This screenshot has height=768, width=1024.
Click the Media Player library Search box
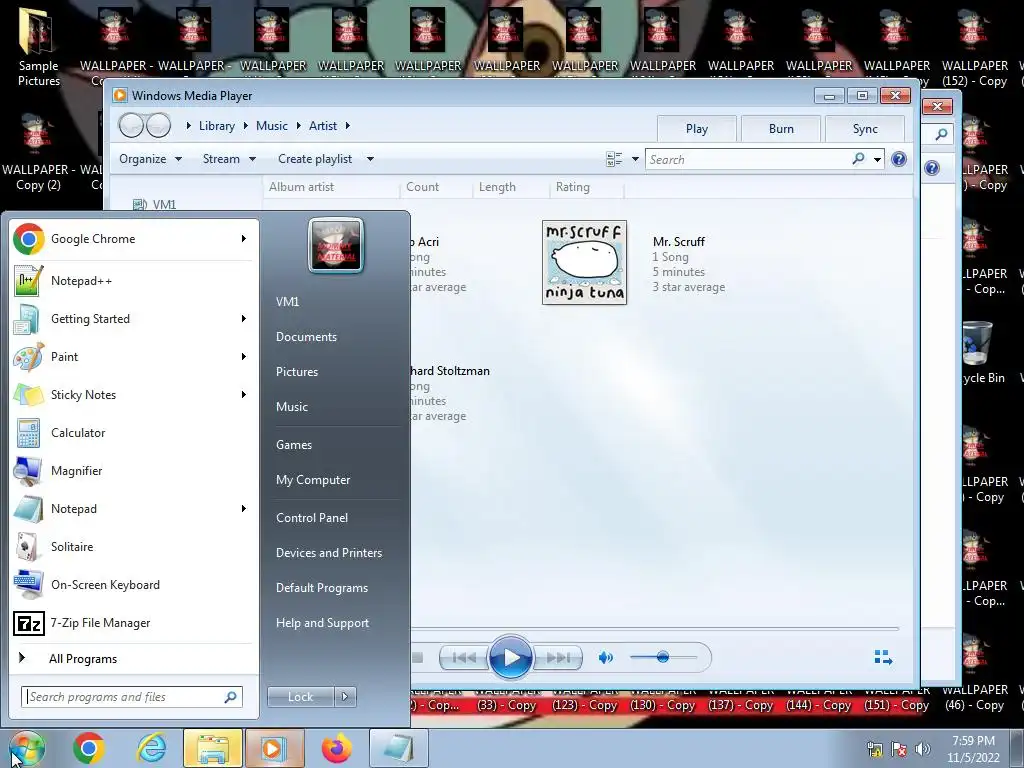pyautogui.click(x=750, y=159)
